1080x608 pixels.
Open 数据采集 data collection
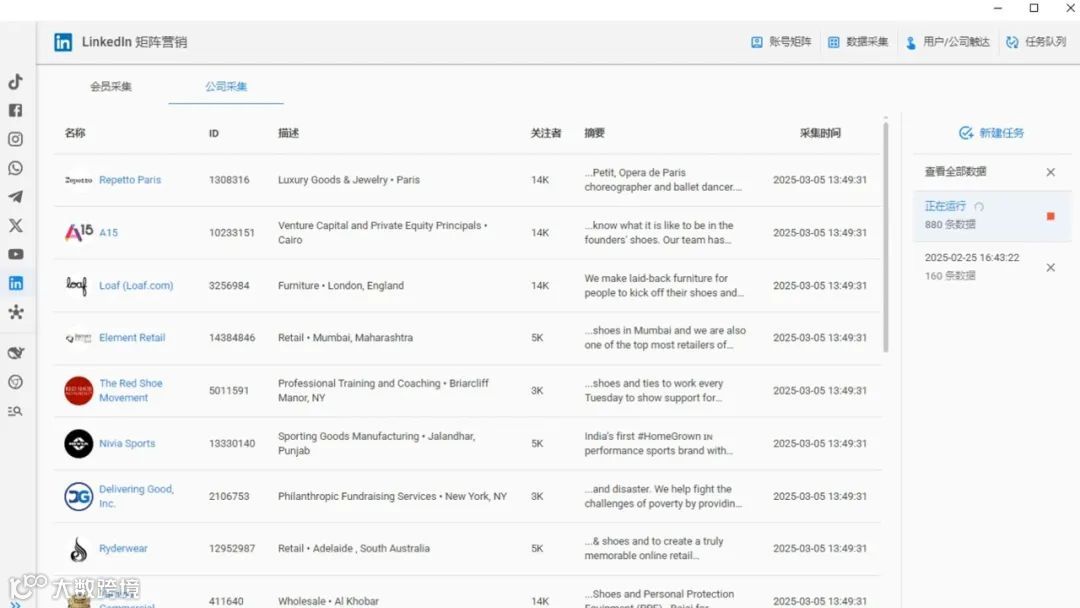click(x=858, y=42)
